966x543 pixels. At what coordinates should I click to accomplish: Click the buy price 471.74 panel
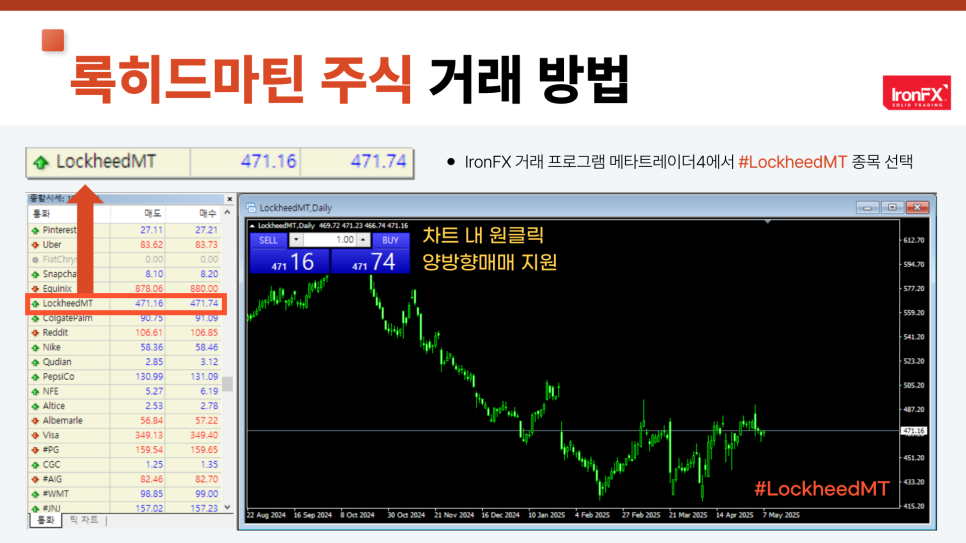coord(371,261)
